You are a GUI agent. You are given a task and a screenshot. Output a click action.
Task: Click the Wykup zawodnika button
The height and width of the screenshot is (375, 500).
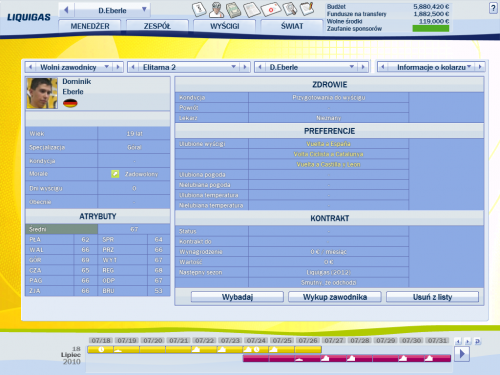pyautogui.click(x=335, y=297)
